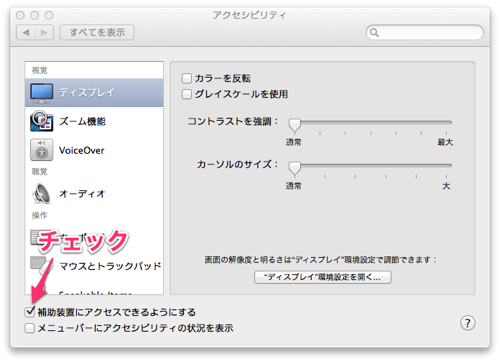This screenshot has height=362, width=500.
Task: Click the 操作 section header text
Action: [39, 215]
